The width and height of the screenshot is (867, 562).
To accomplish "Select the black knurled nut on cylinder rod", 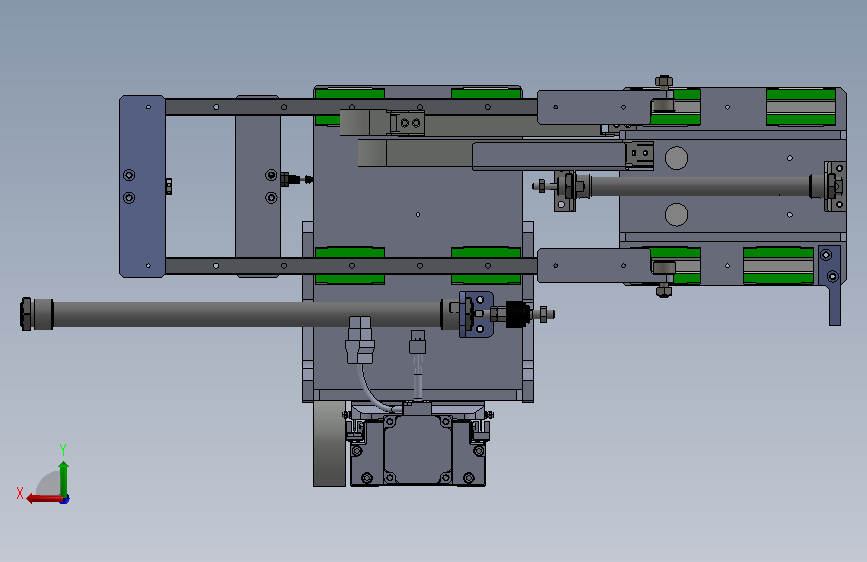I will 518,314.
